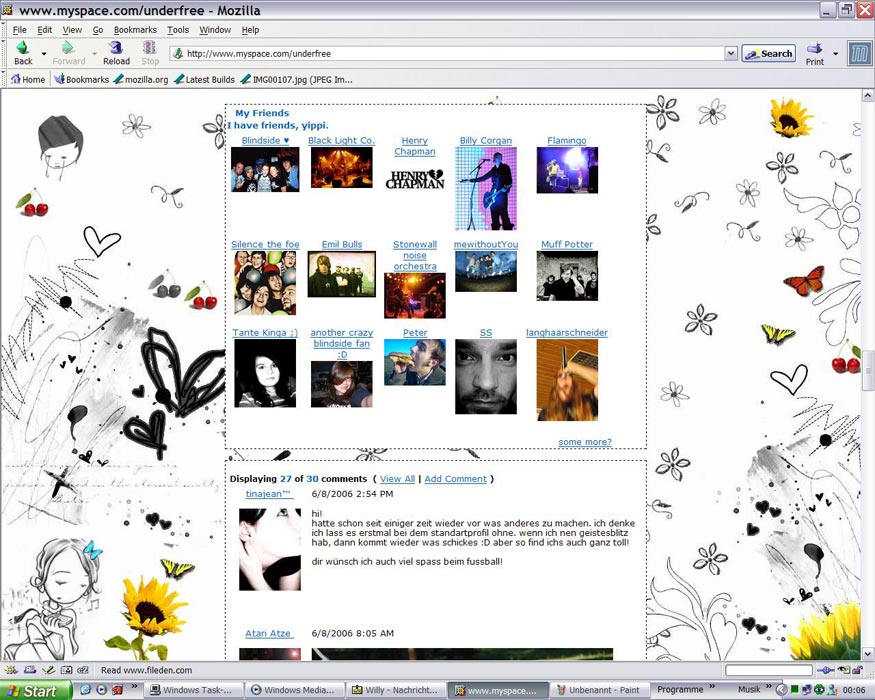
Task: Click the Stop toolbar button
Action: pyautogui.click(x=150, y=53)
